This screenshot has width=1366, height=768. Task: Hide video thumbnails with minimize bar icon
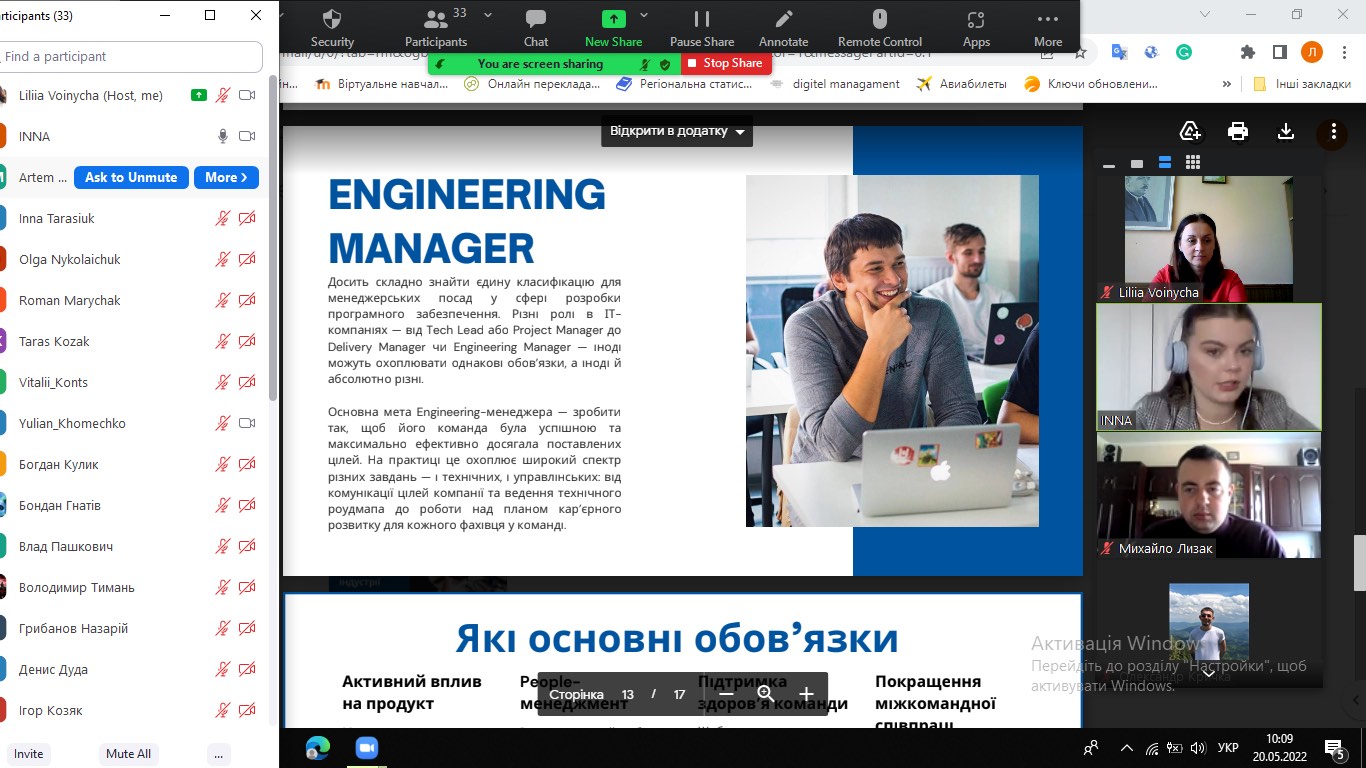(x=1109, y=165)
